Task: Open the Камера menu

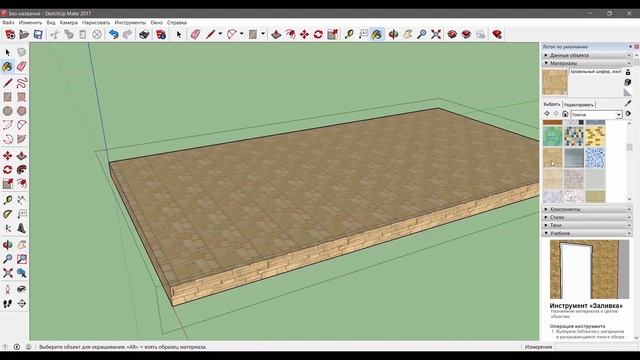Action: (x=69, y=22)
